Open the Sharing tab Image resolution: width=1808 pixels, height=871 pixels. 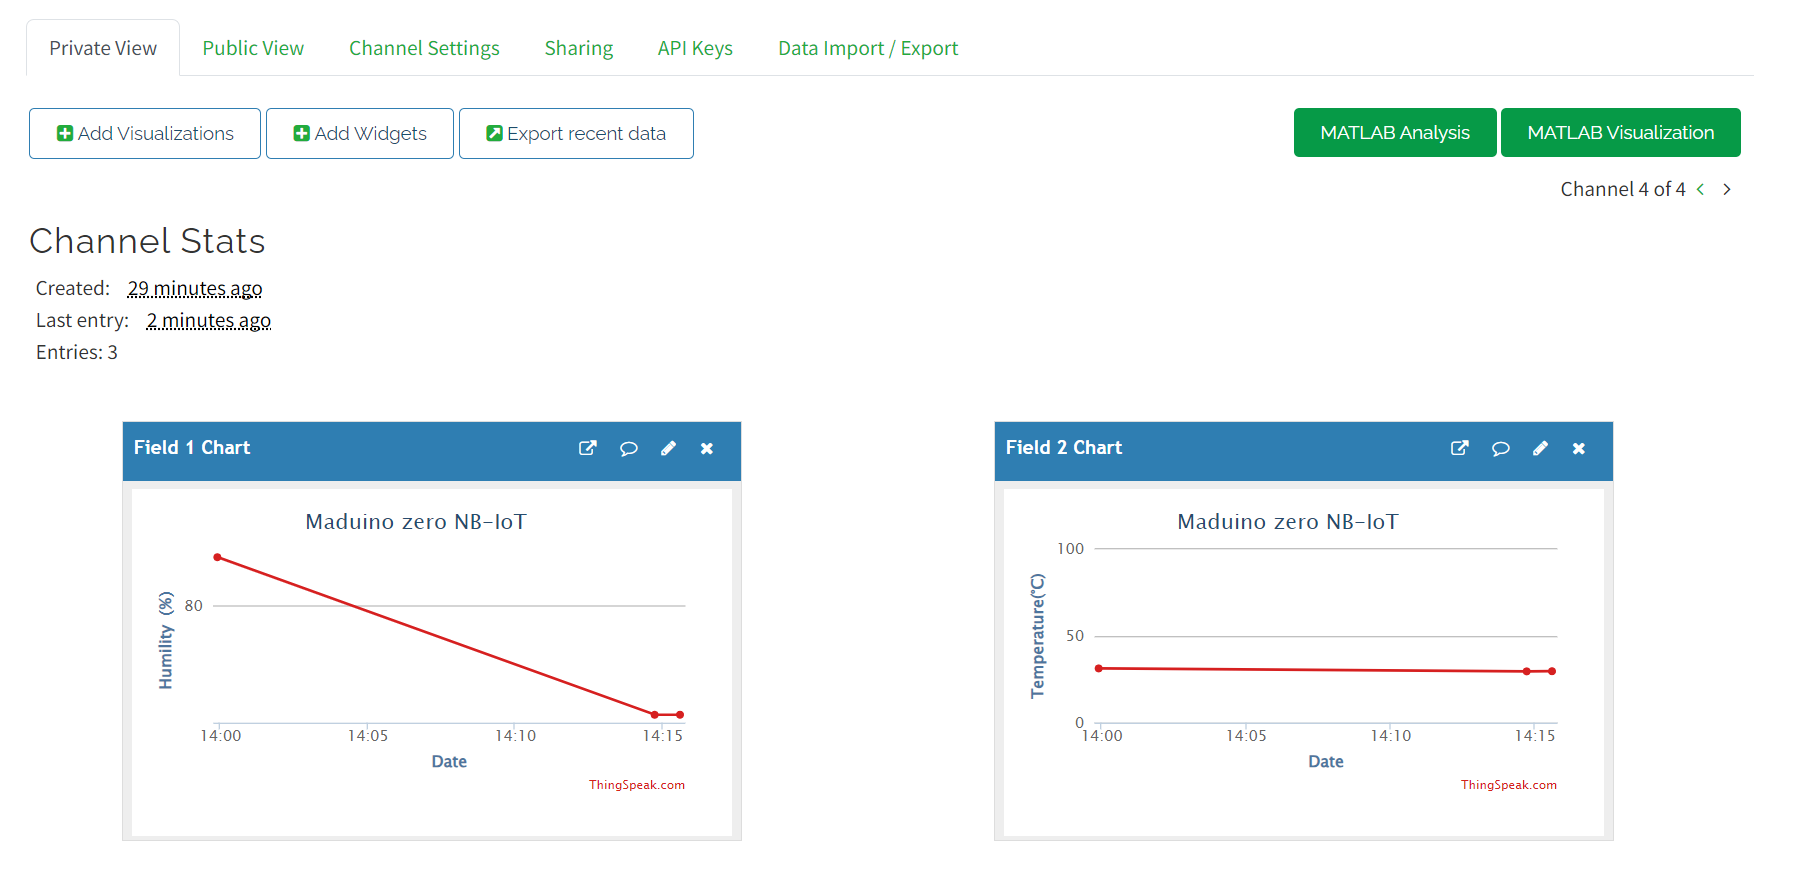click(579, 48)
